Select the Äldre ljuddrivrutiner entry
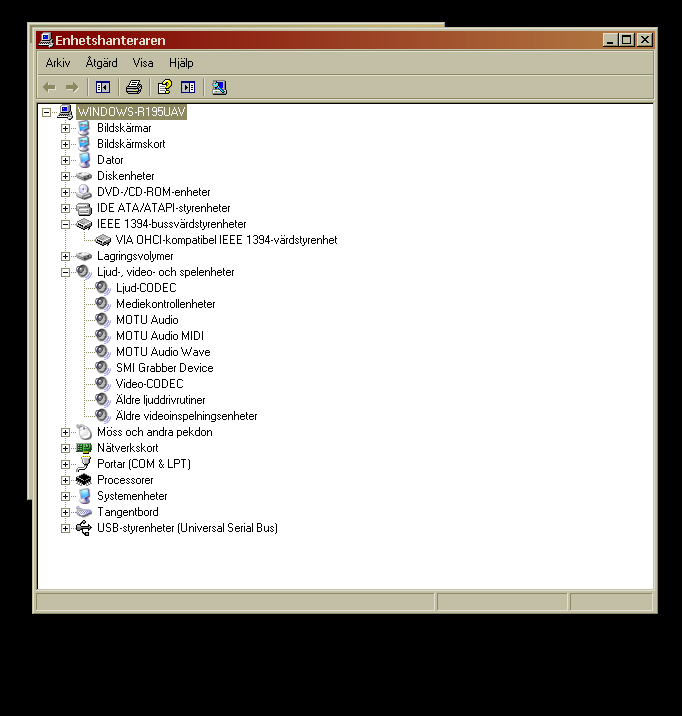 (x=160, y=400)
